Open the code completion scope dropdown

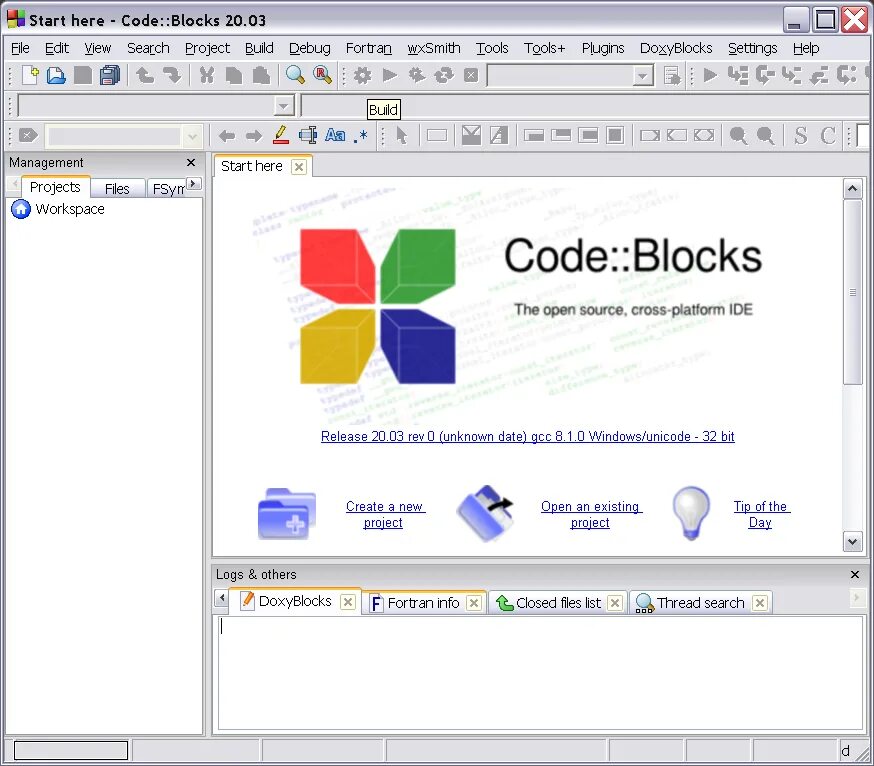point(284,105)
